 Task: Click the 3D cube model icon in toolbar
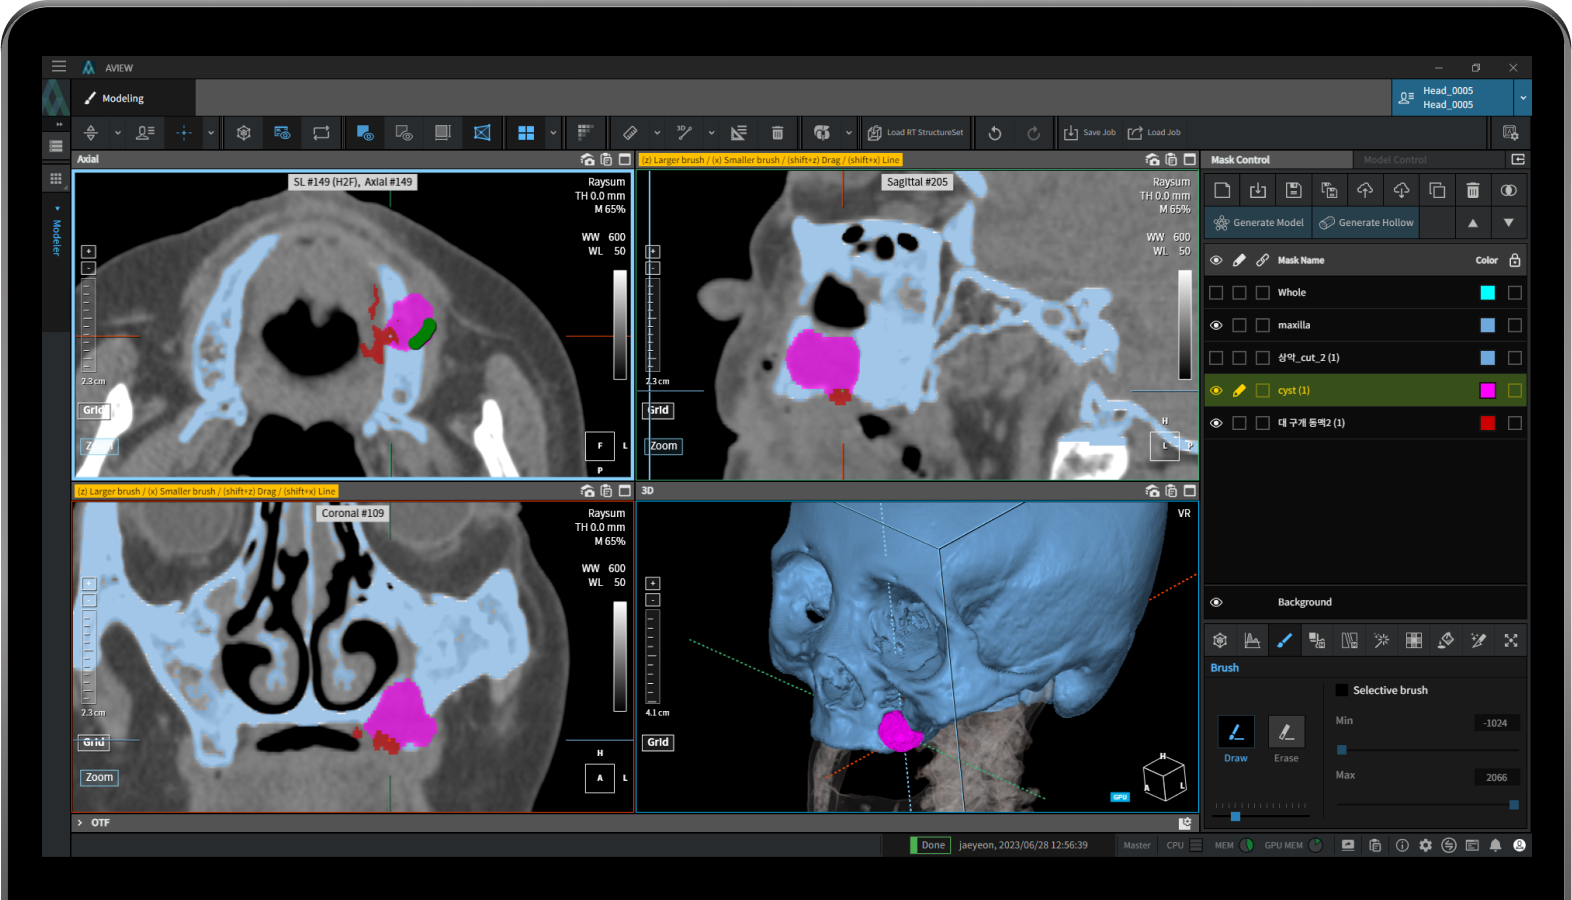[243, 132]
